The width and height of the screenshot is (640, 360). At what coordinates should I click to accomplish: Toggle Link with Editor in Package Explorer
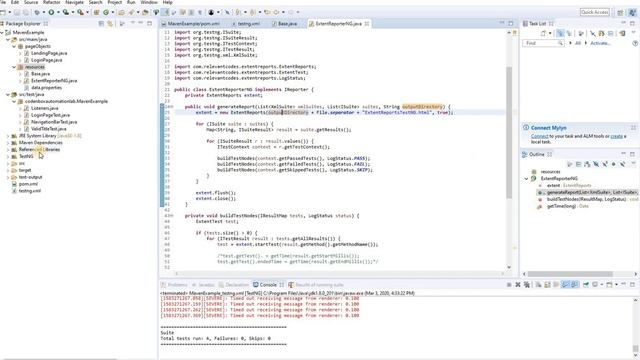pos(110,24)
